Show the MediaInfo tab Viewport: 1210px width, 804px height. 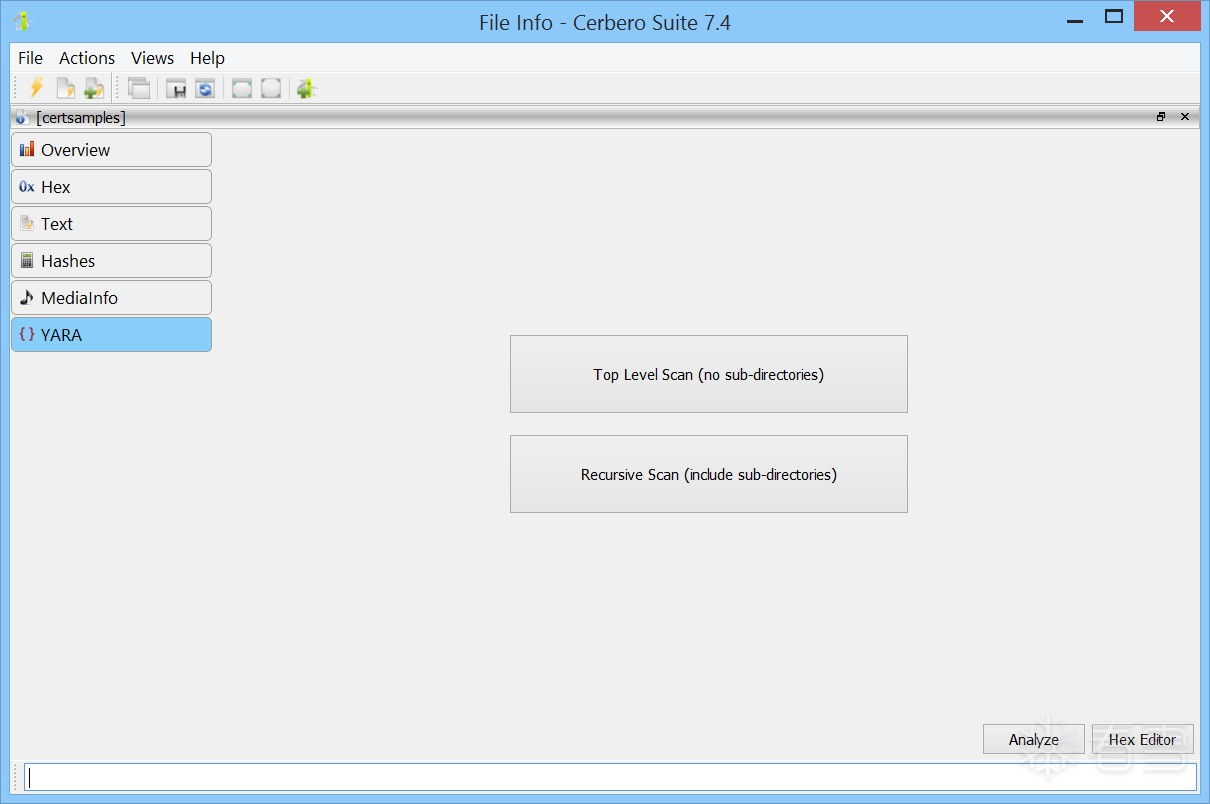pyautogui.click(x=111, y=298)
